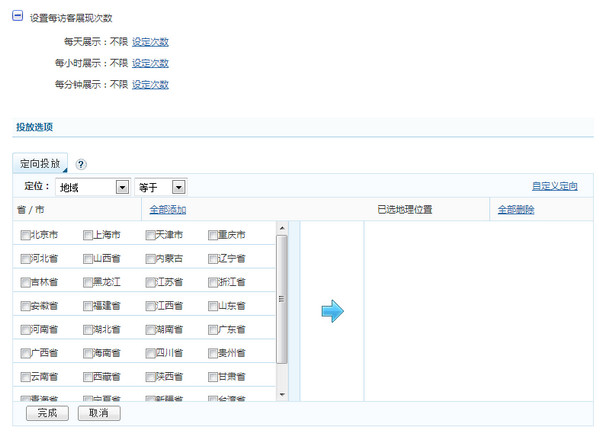Click 设定次数 link for 每天展示
The height and width of the screenshot is (434, 600).
coord(150,42)
